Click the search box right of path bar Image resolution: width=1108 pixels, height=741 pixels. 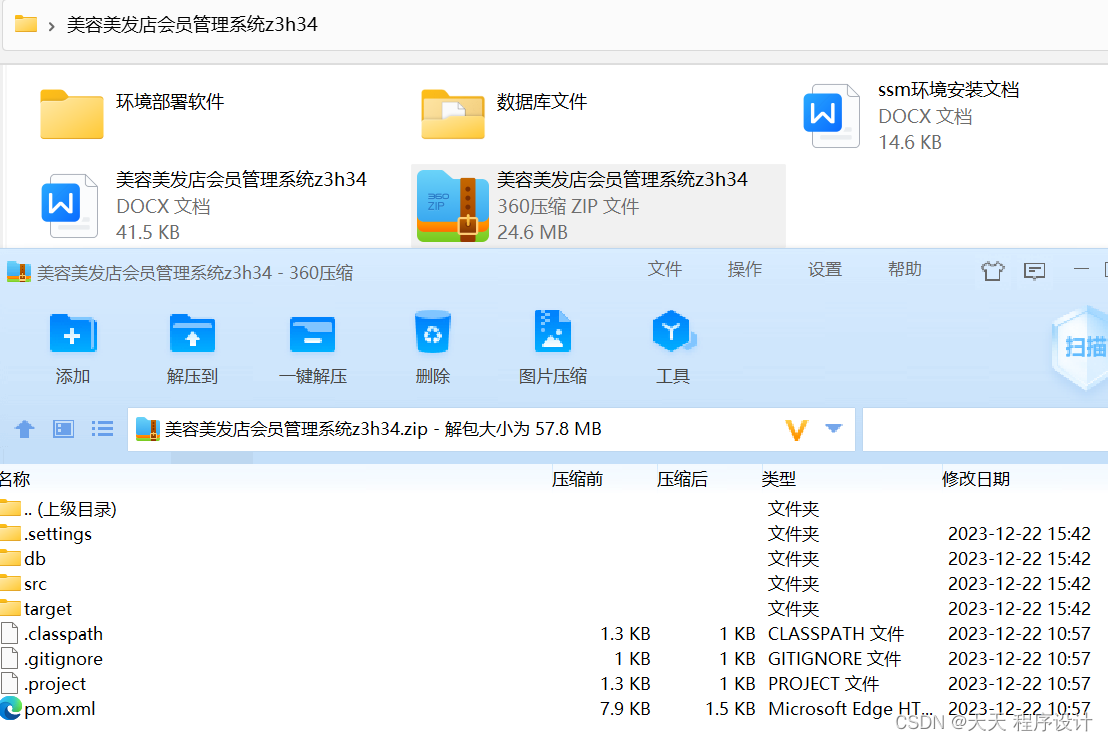985,429
